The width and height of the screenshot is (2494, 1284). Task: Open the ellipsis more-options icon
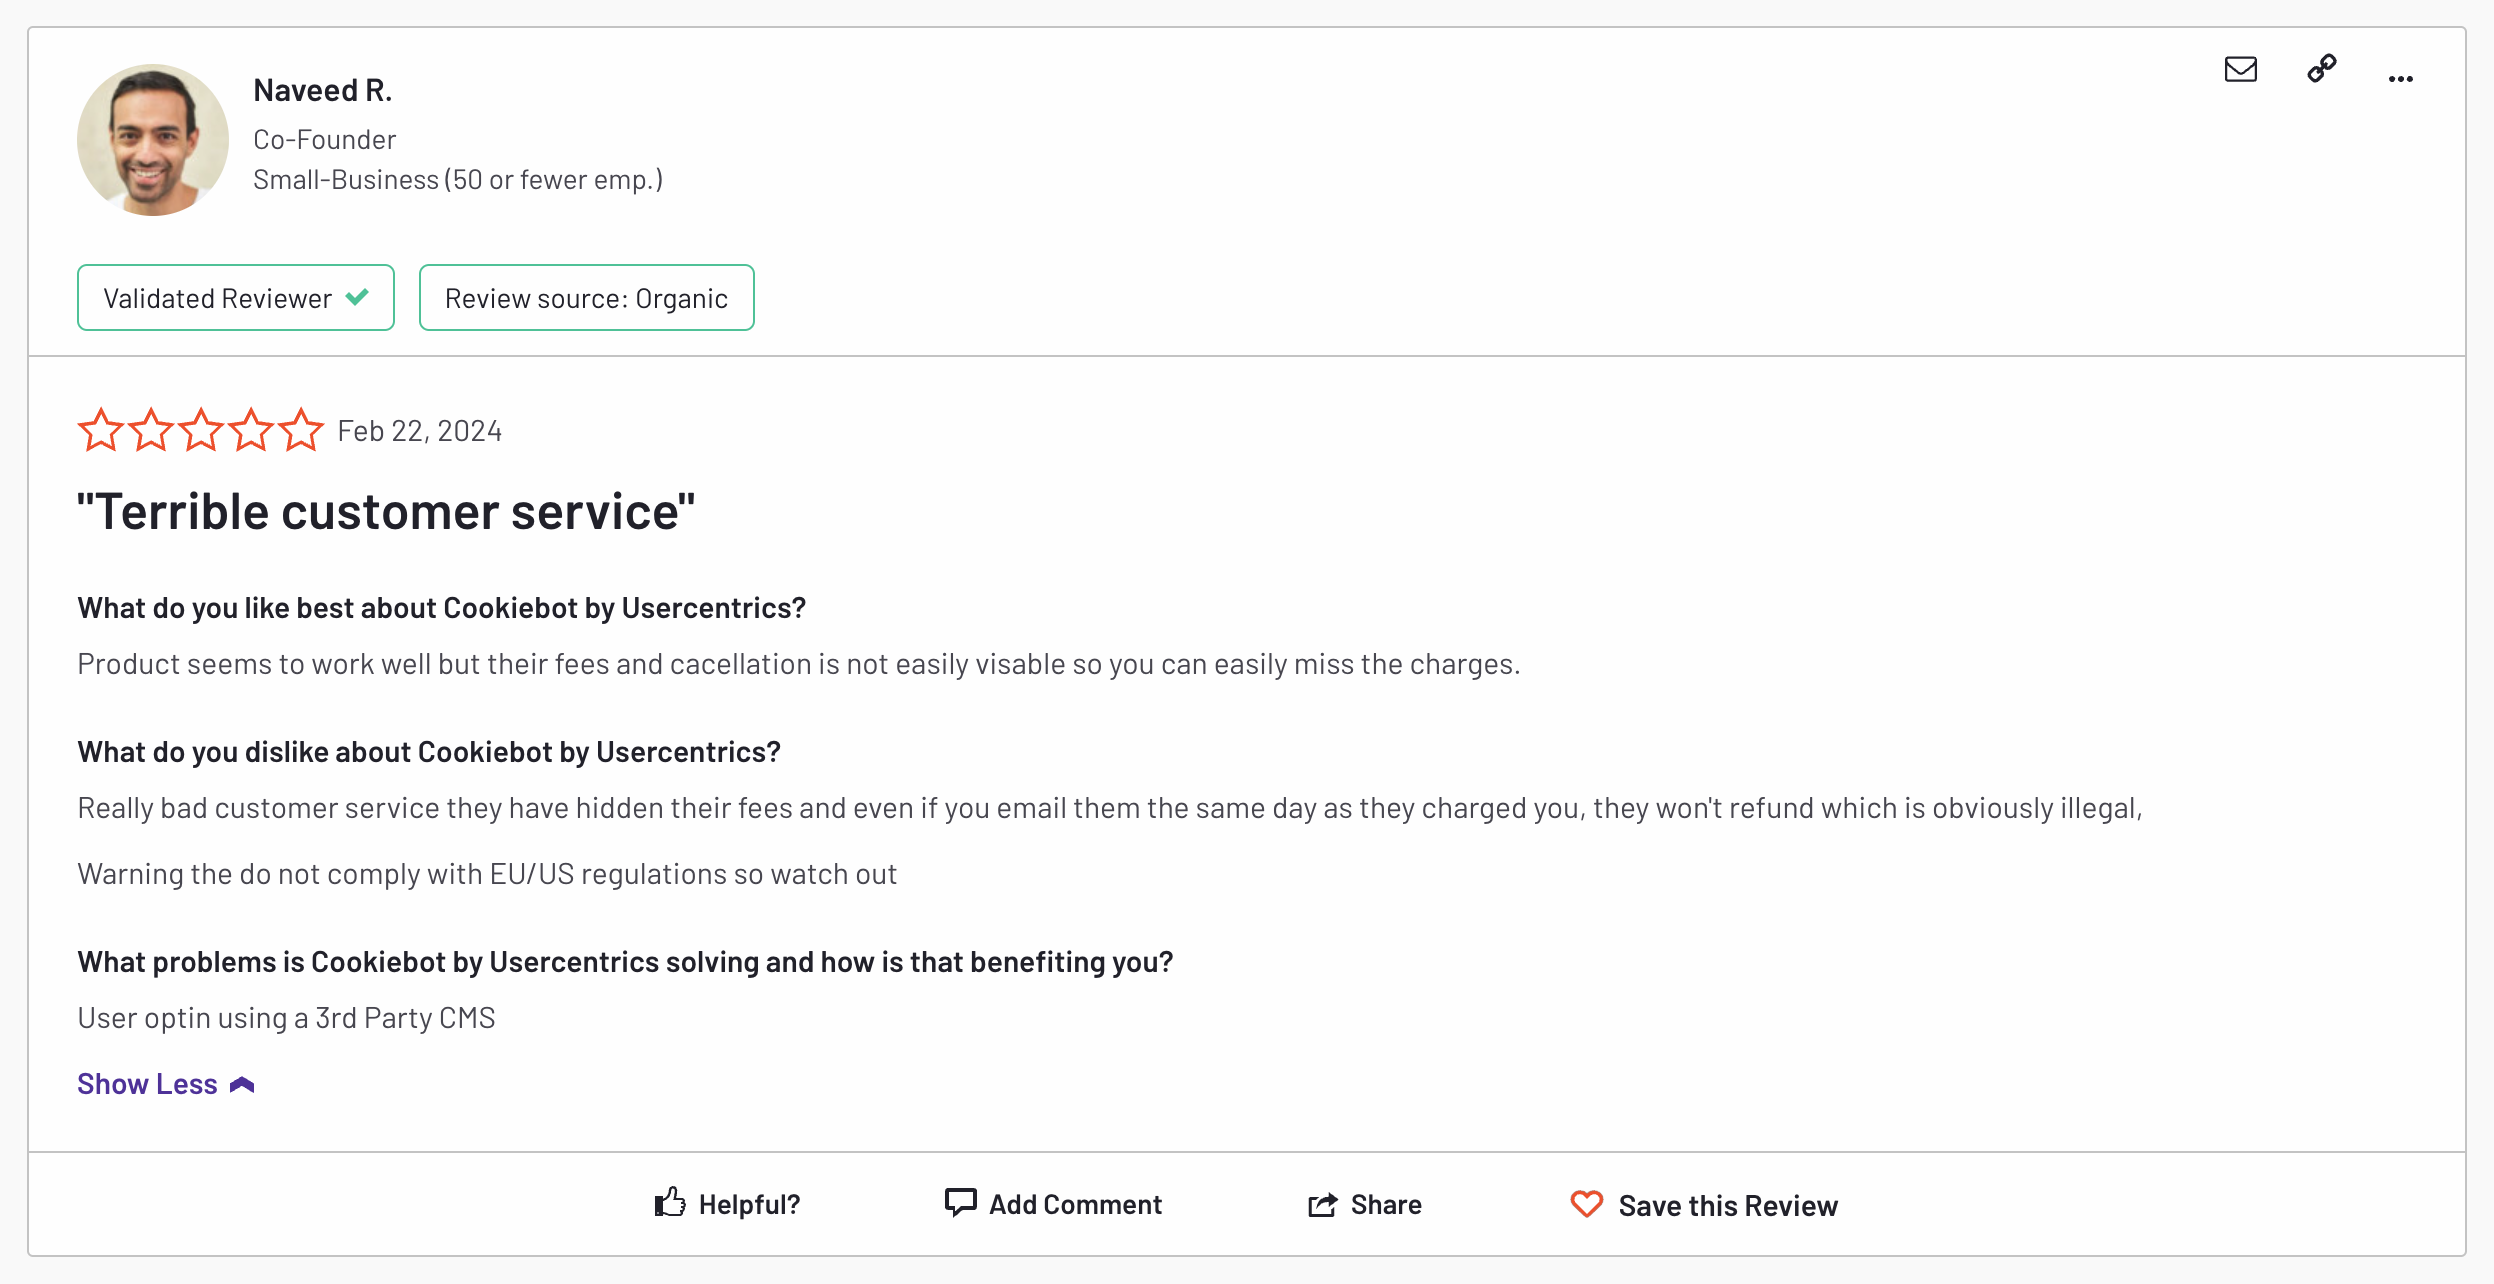click(2401, 78)
